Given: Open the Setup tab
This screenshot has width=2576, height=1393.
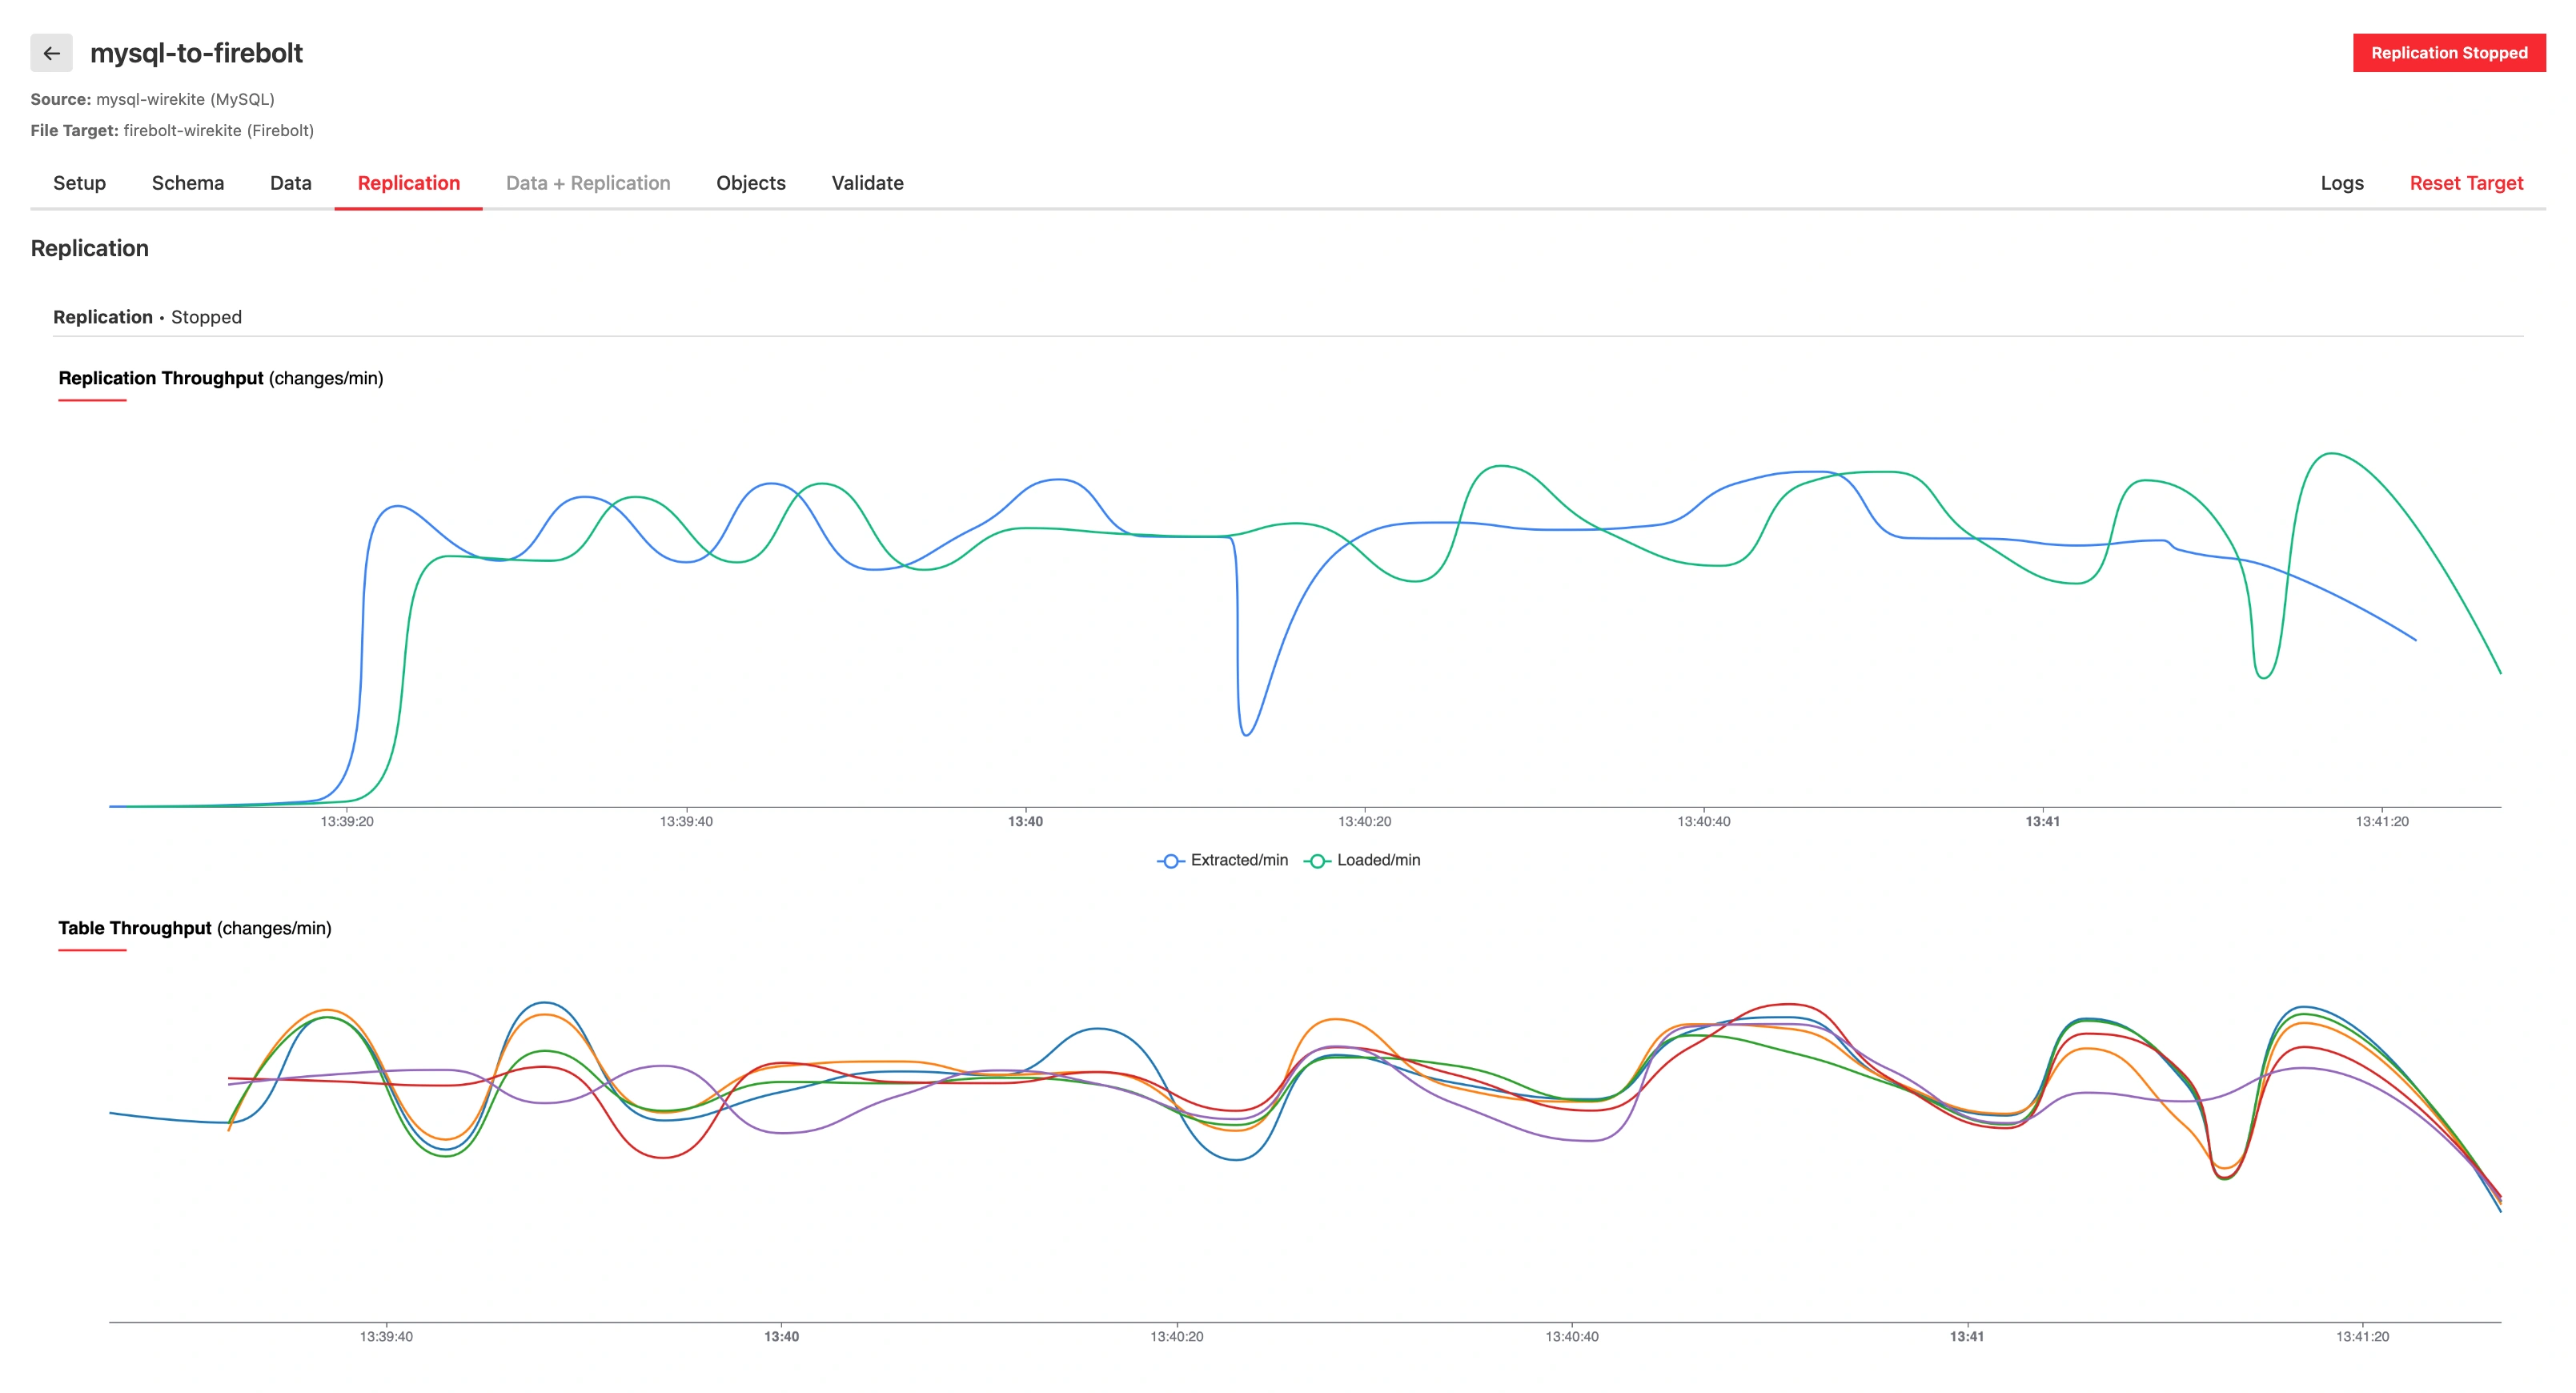Looking at the screenshot, I should click(79, 183).
